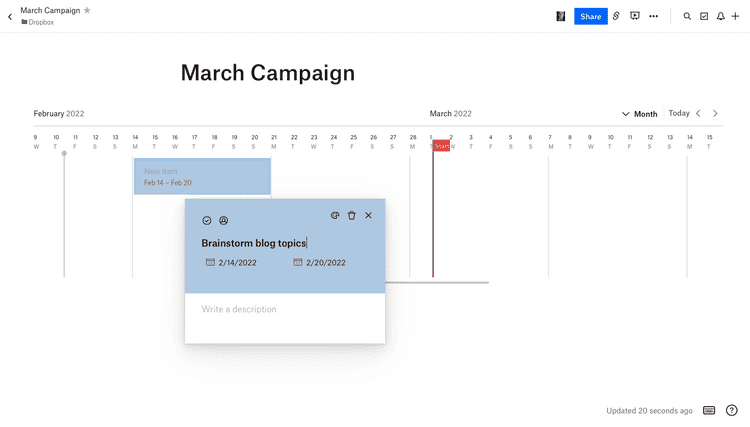Start presentation mode
The width and height of the screenshot is (750, 427).
[x=634, y=16]
